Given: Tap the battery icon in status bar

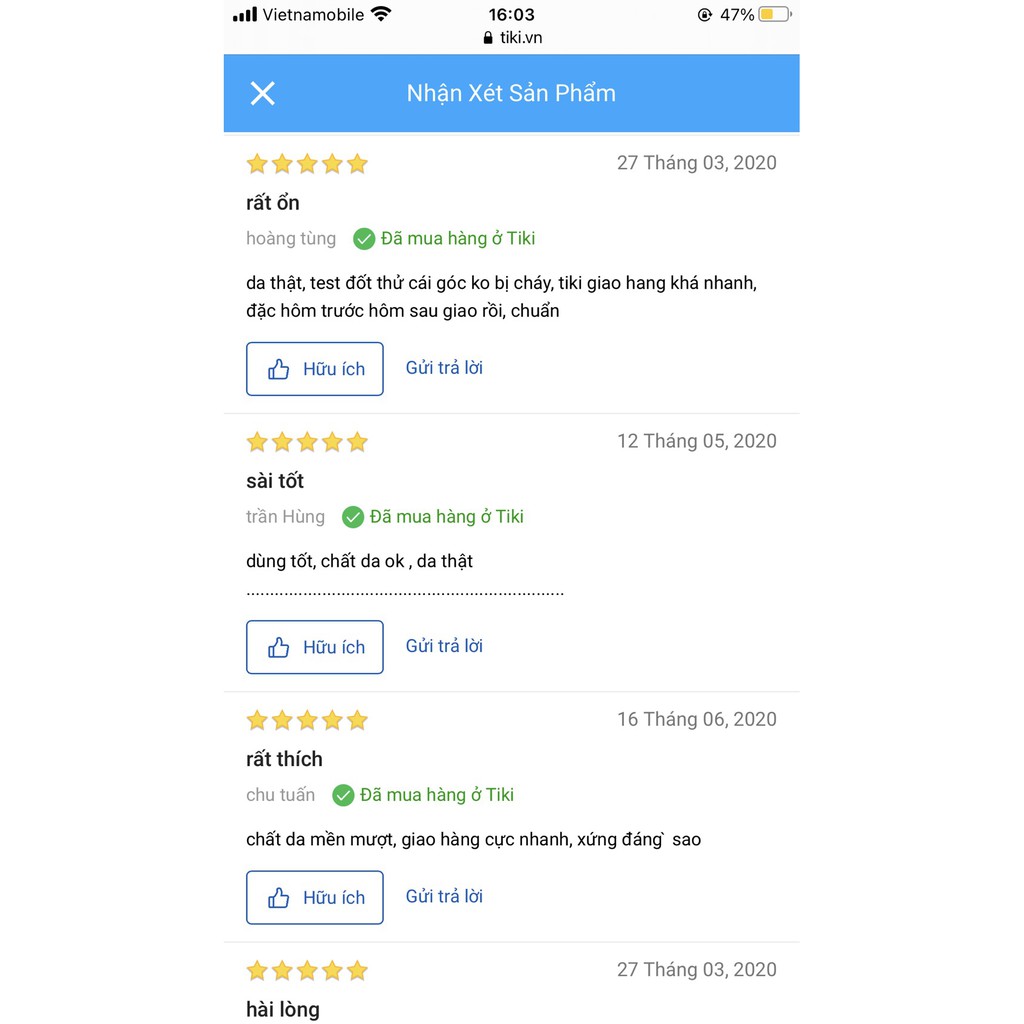Looking at the screenshot, I should click(775, 14).
